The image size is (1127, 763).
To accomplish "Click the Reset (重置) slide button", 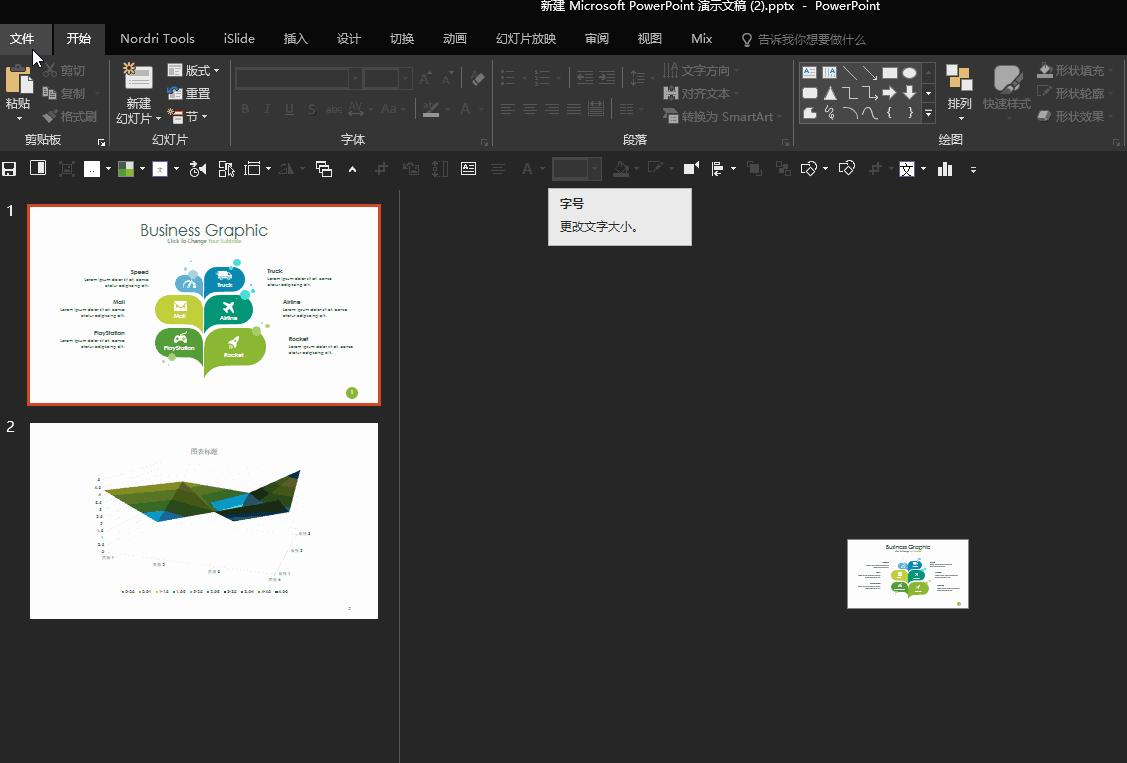I will [x=189, y=93].
